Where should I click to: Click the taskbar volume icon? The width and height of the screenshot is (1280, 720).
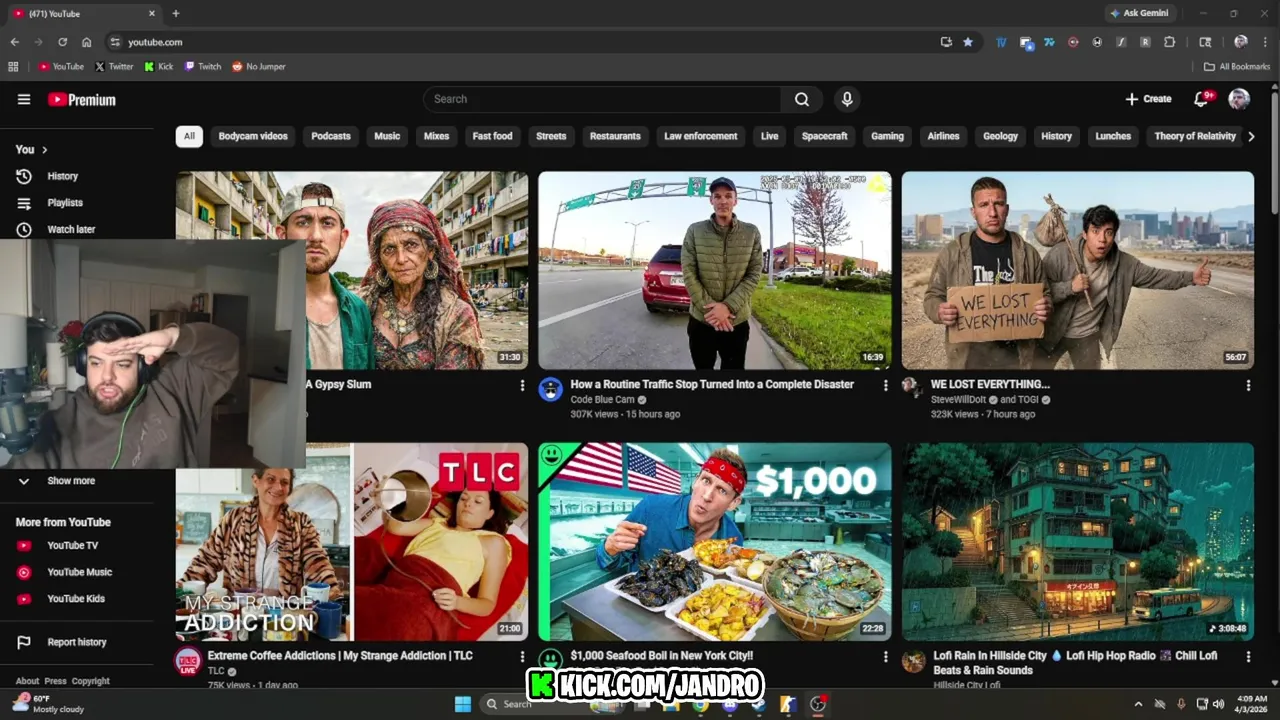[x=1218, y=704]
